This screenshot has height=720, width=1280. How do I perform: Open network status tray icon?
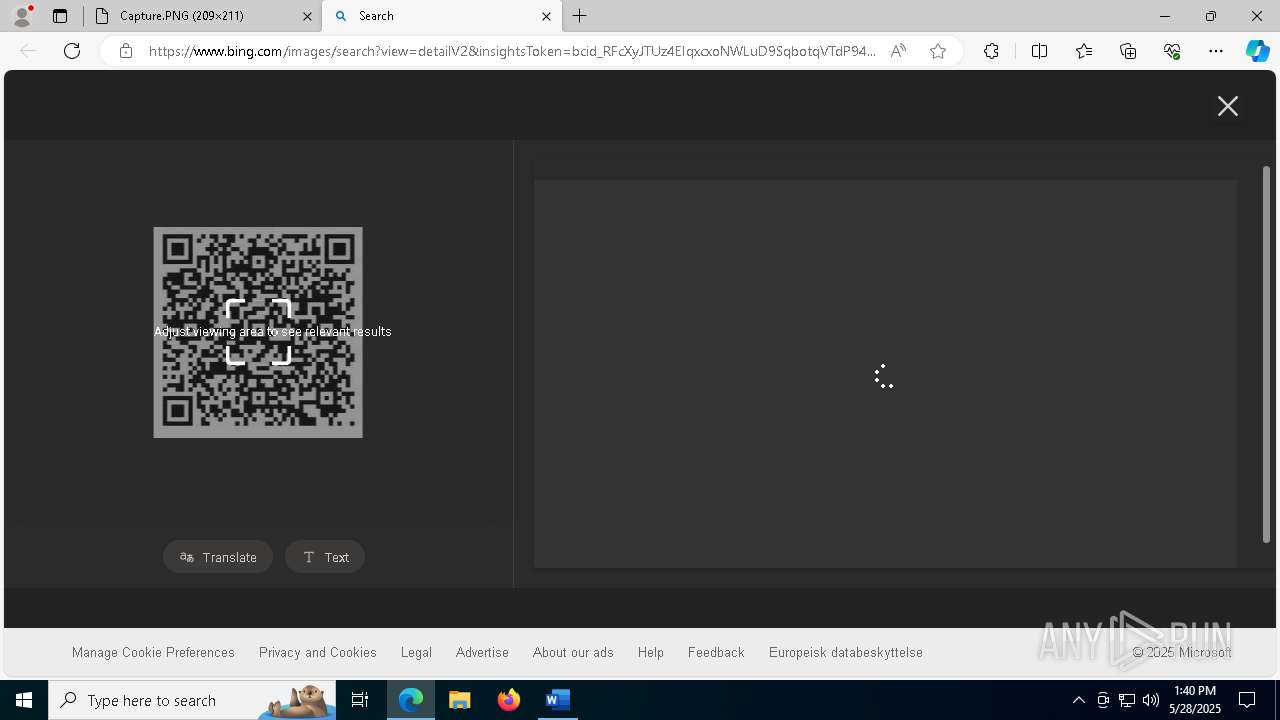pyautogui.click(x=1127, y=700)
